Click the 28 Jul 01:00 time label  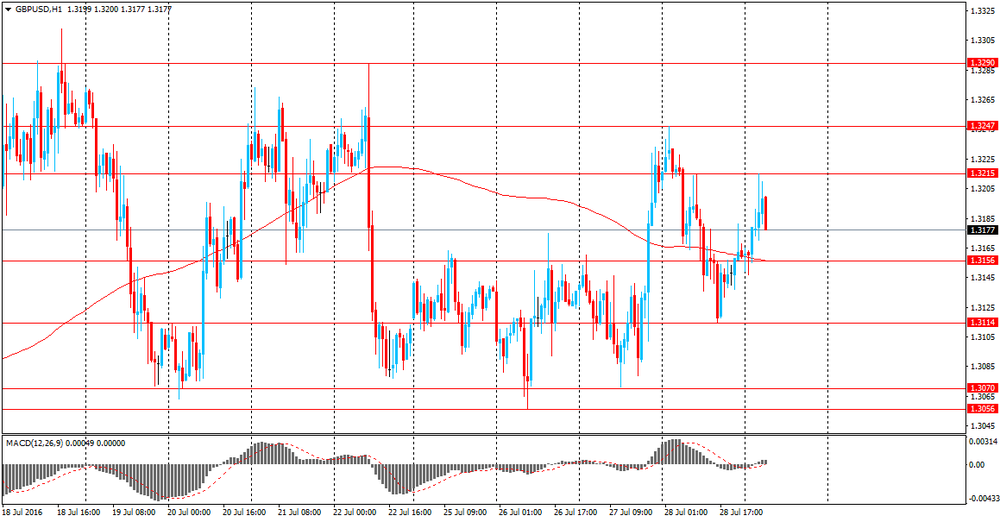(x=685, y=512)
